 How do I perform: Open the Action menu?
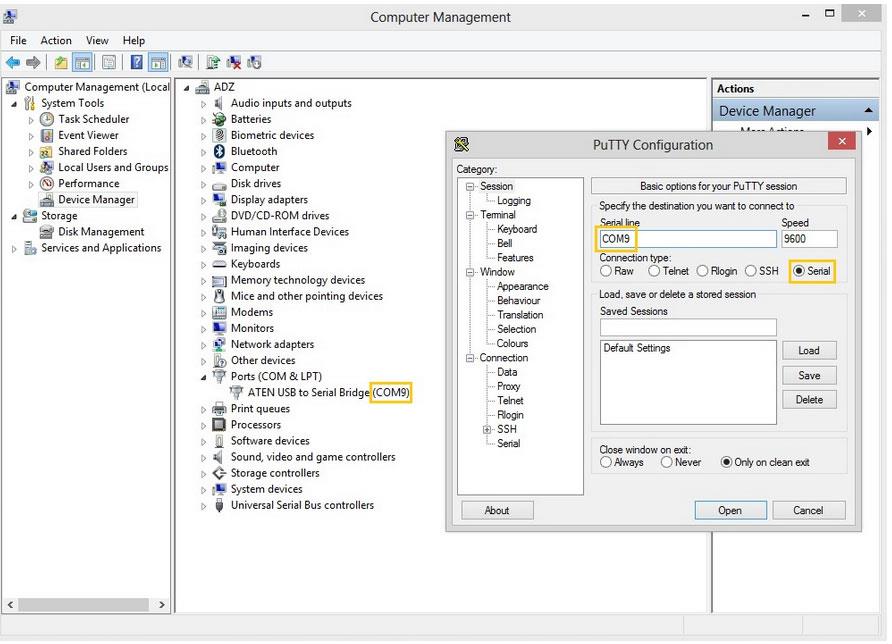tap(56, 41)
